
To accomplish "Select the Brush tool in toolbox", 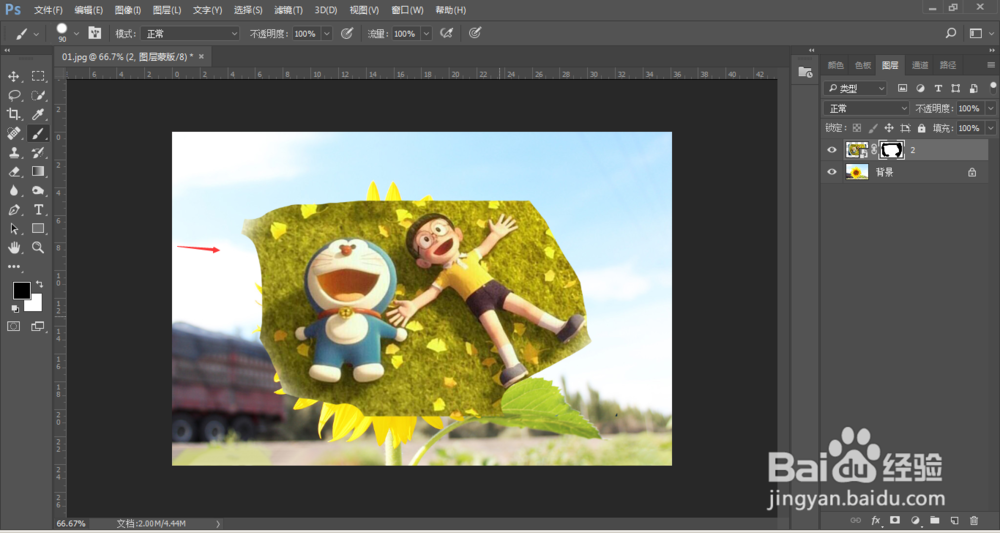I will coord(38,133).
